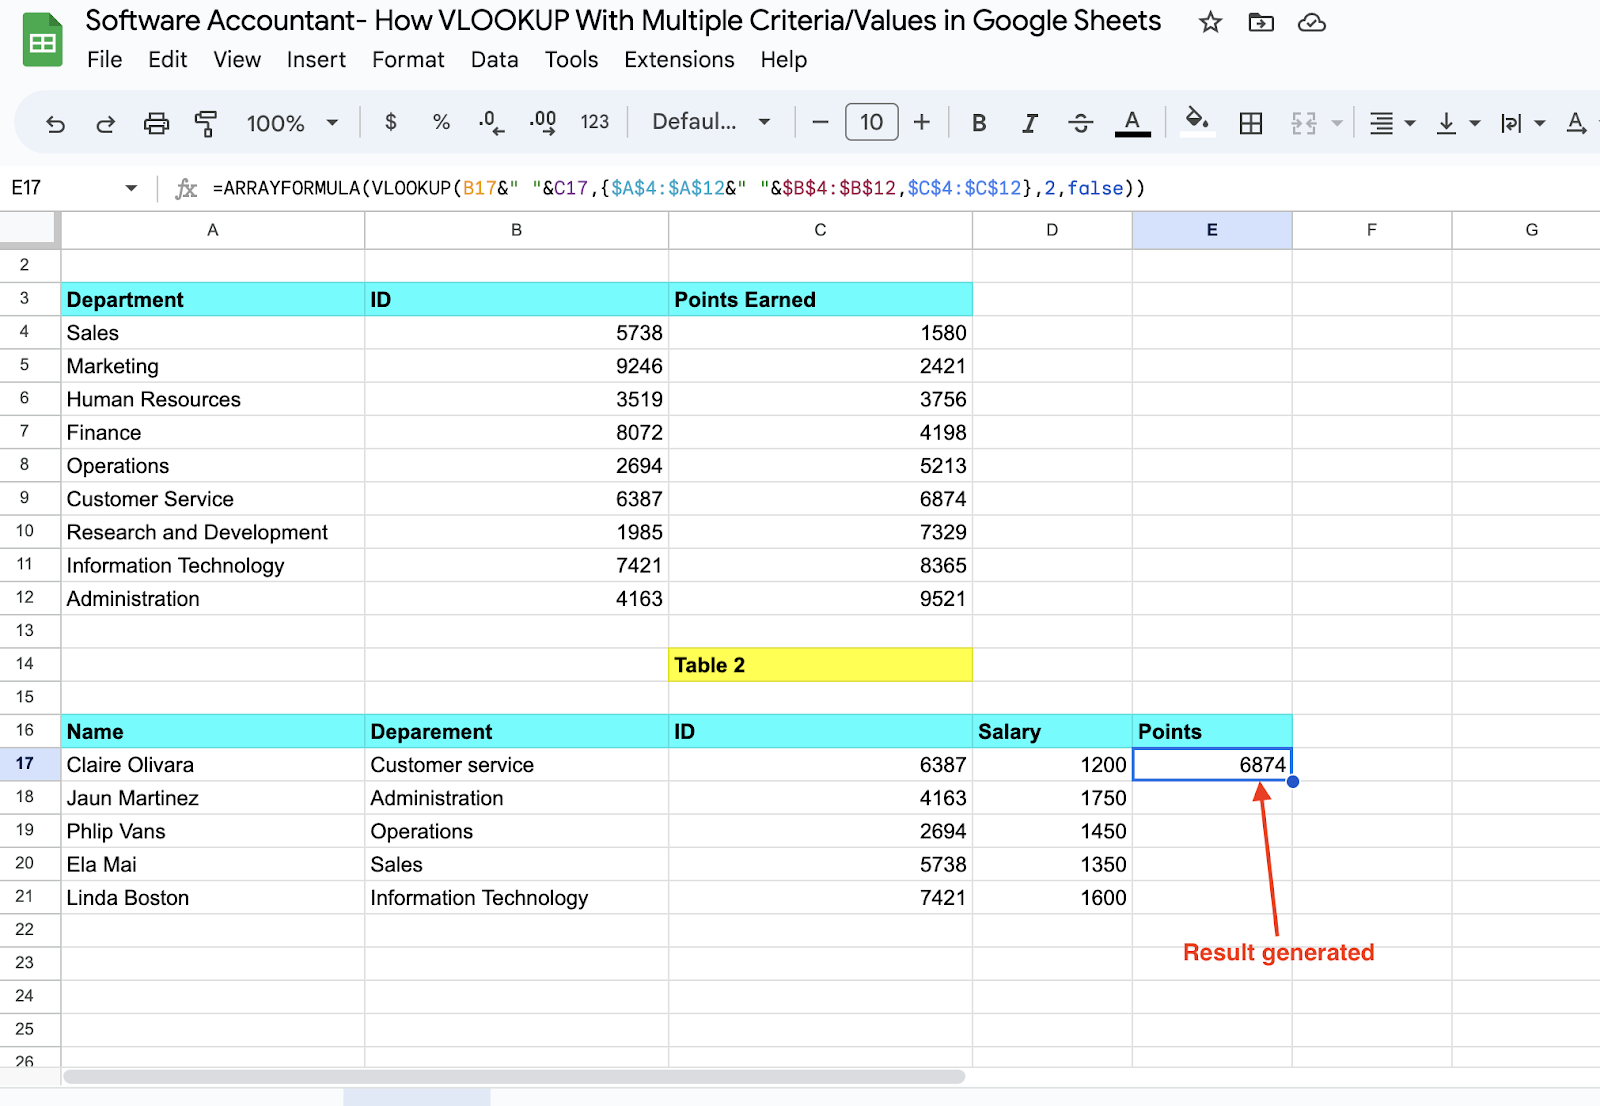This screenshot has height=1106, width=1600.
Task: Click the select-all corner box
Action: [x=28, y=228]
